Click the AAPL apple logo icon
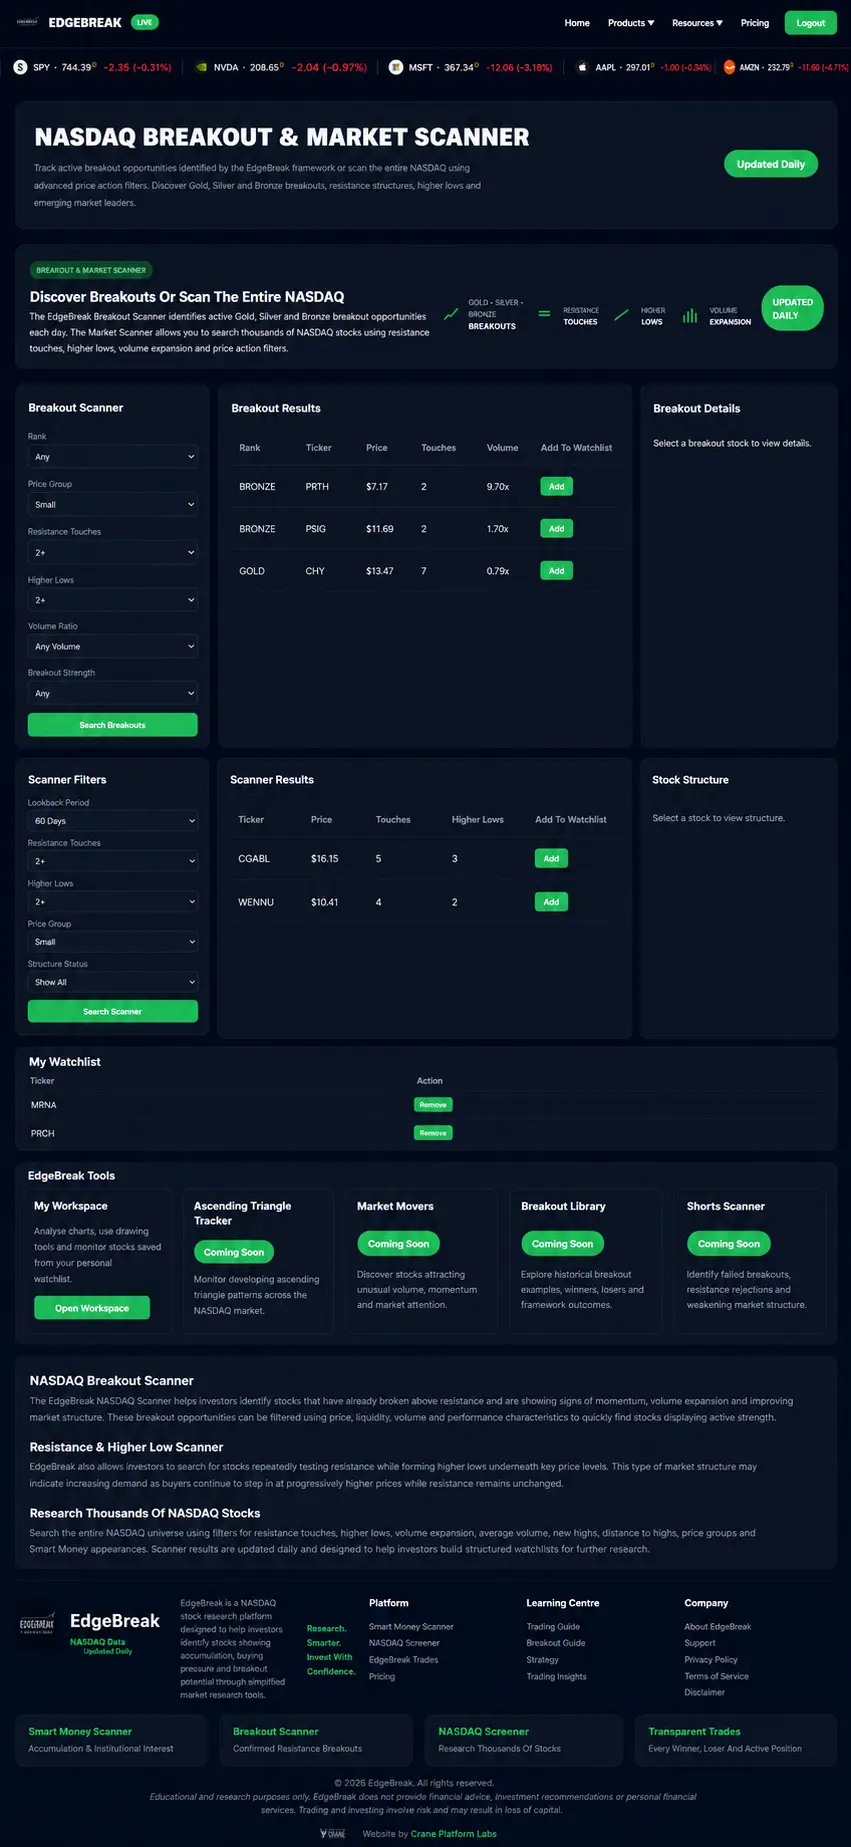 point(582,67)
